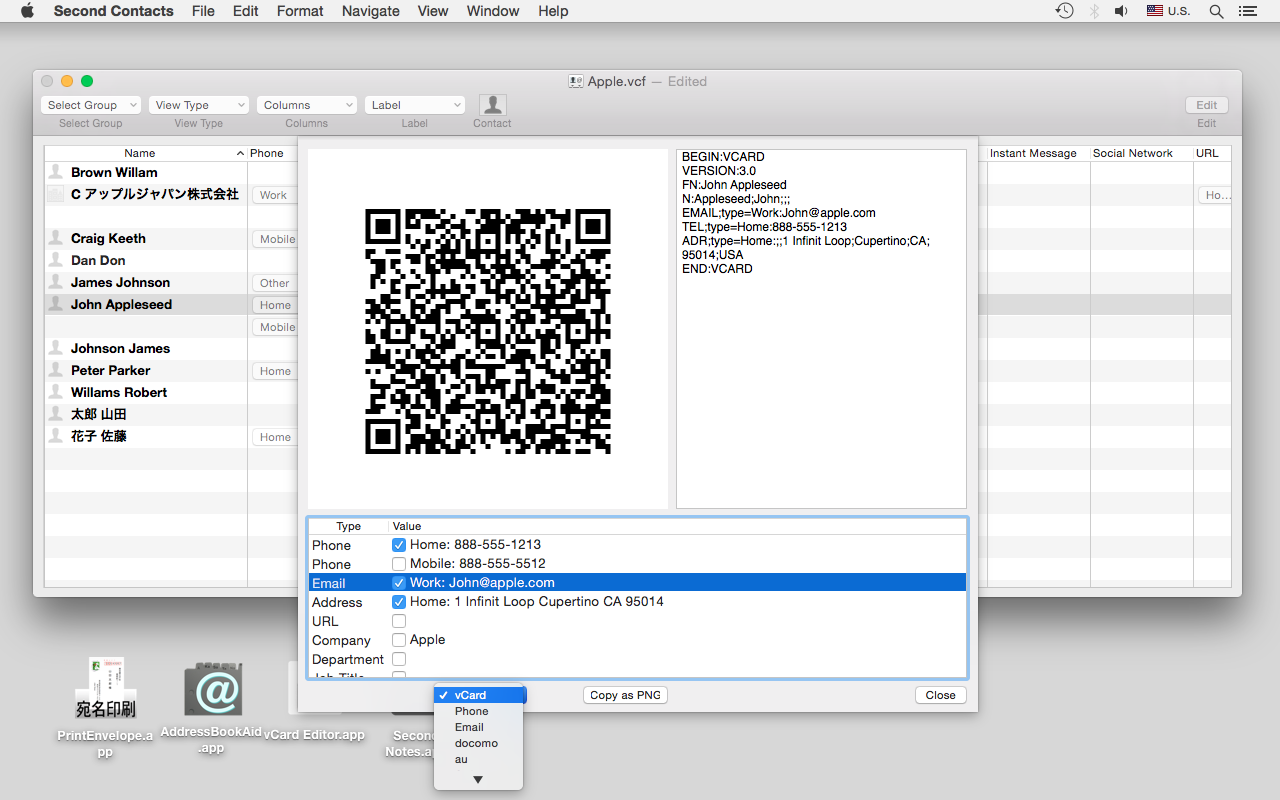
Task: Close the QR code sheet
Action: pyautogui.click(x=940, y=695)
